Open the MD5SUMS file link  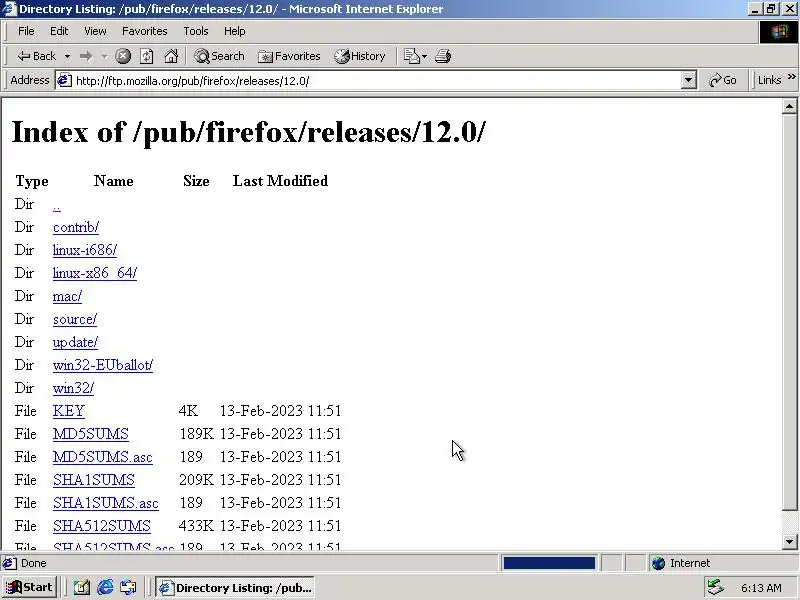tap(91, 434)
